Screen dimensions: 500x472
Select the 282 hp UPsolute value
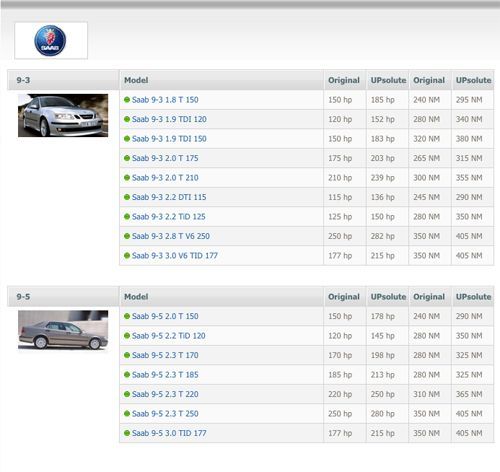(x=383, y=236)
